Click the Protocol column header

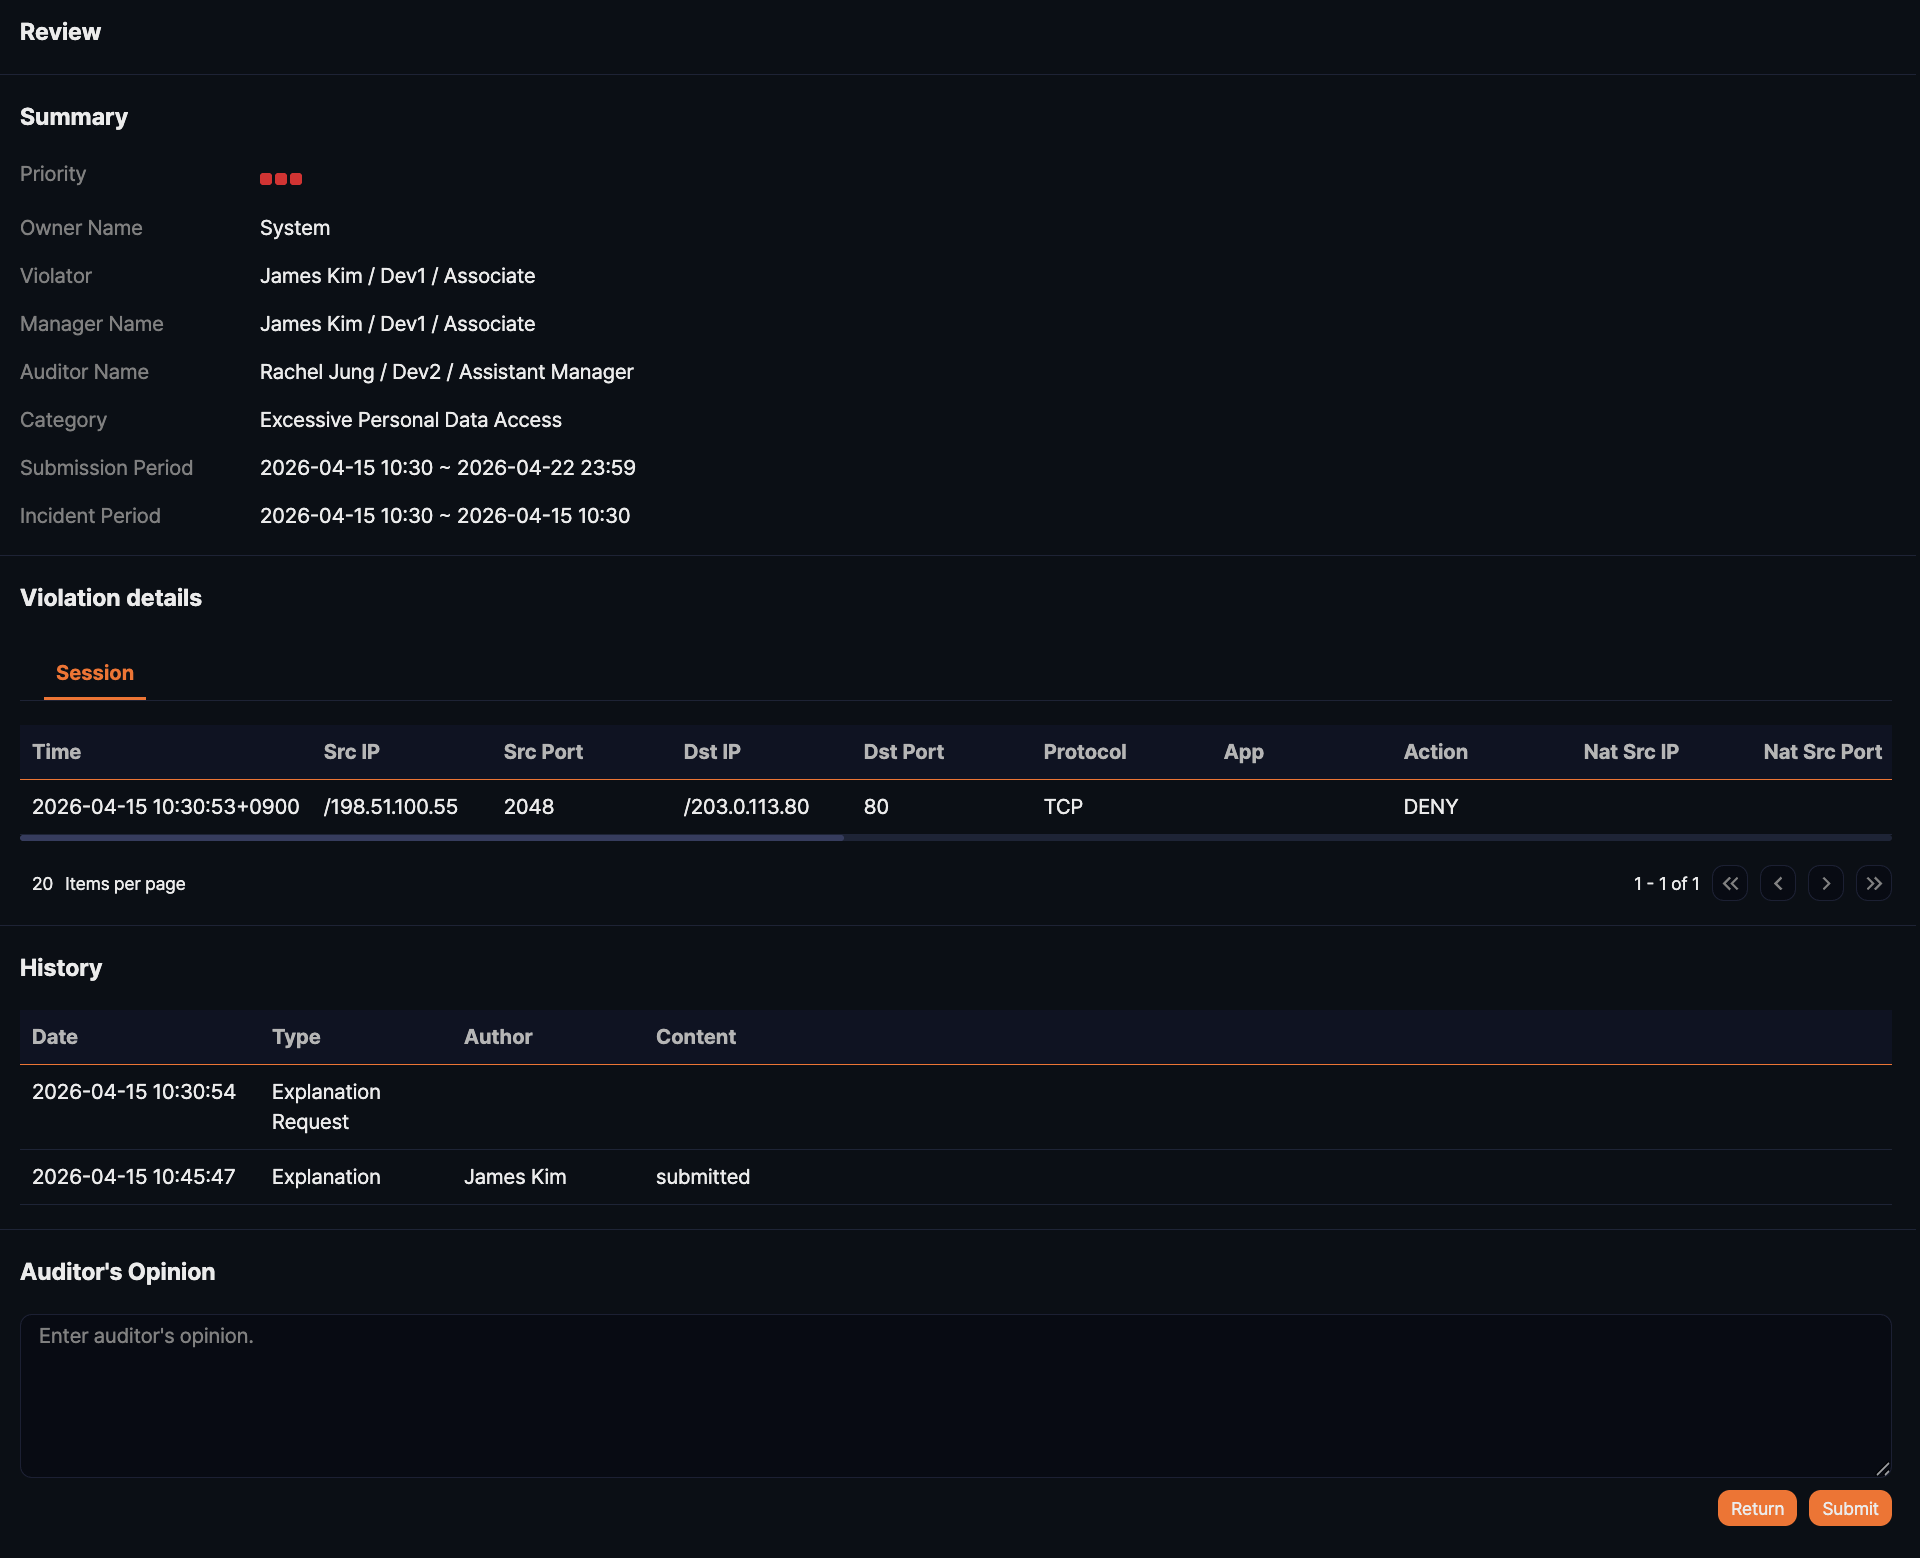[x=1085, y=752]
